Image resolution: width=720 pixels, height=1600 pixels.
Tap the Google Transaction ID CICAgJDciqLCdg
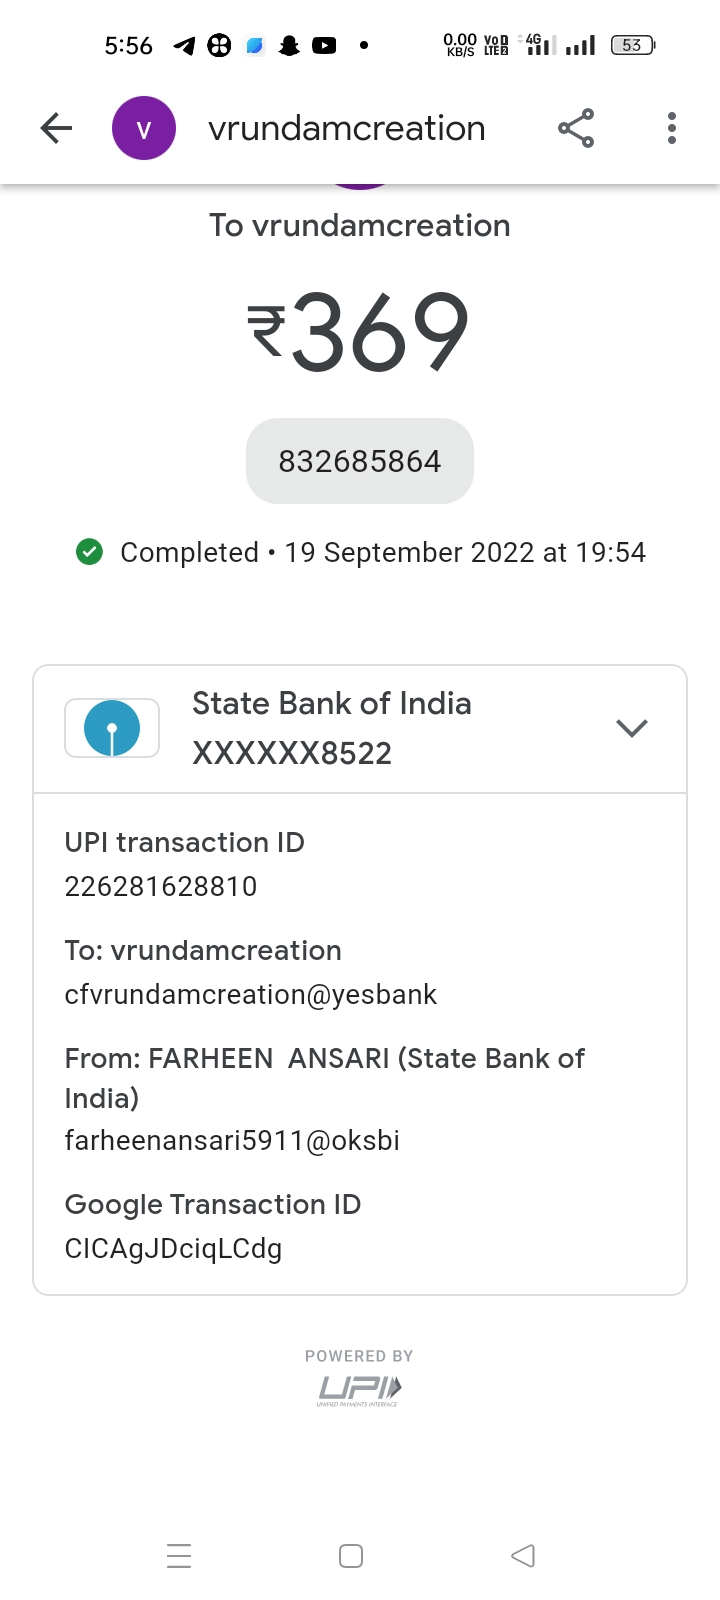click(x=173, y=1248)
